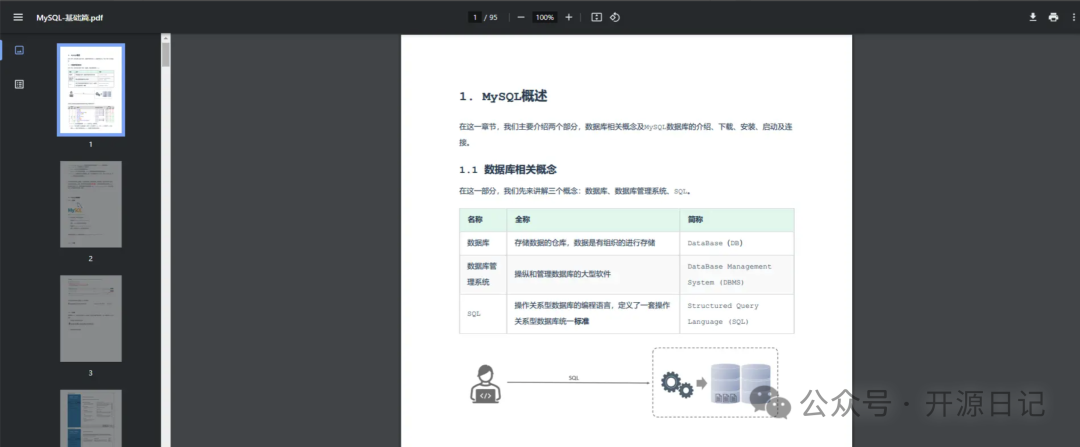This screenshot has height=447, width=1080.
Task: Click the zoom in plus icon
Action: pyautogui.click(x=569, y=17)
